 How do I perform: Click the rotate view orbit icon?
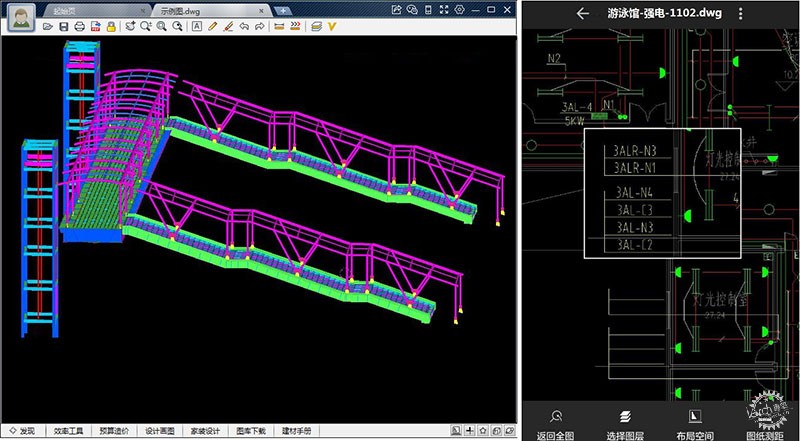(130, 27)
